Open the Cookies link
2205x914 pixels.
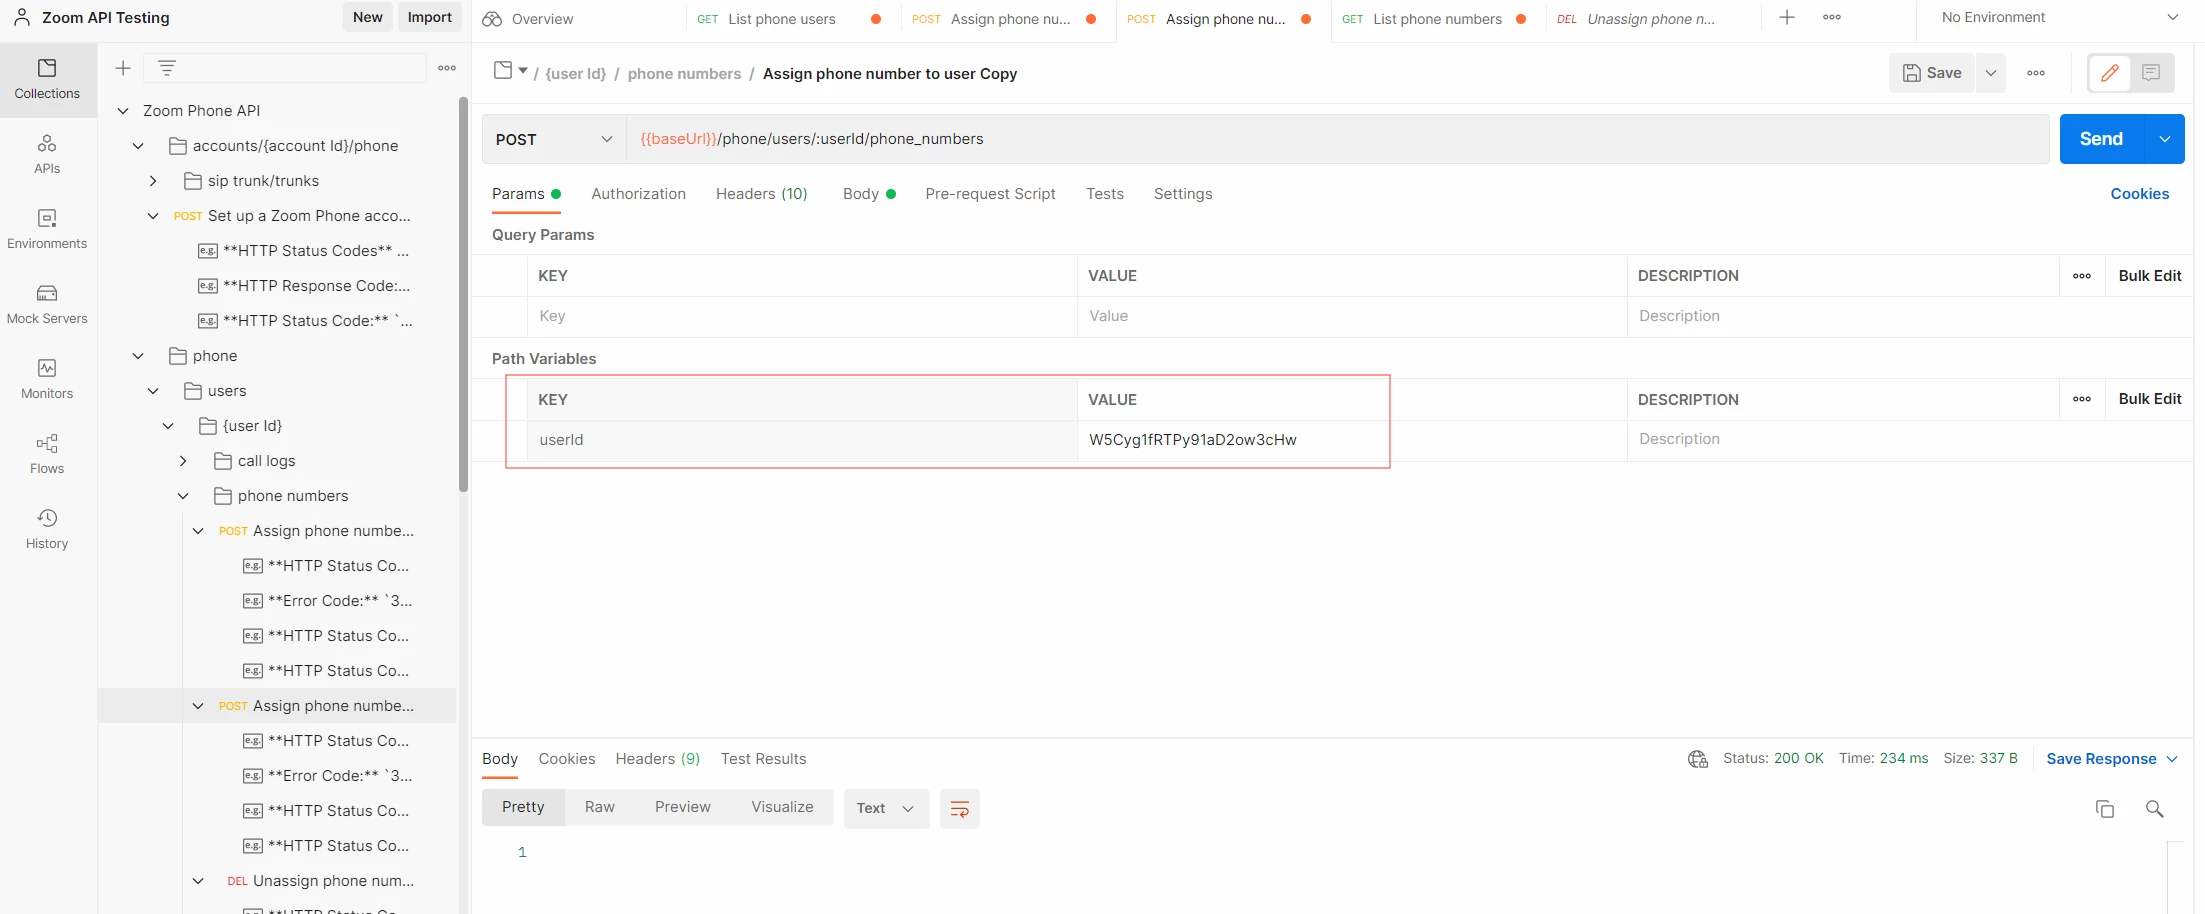2140,194
